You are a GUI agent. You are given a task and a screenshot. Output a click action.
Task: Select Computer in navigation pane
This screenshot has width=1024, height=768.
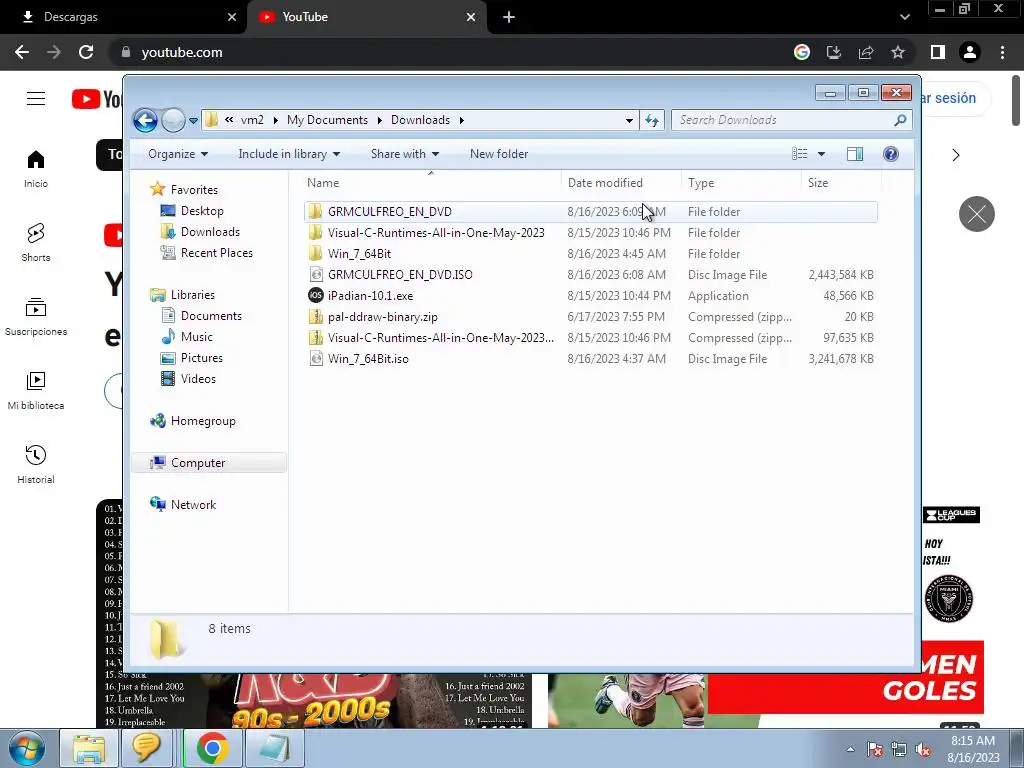click(x=209, y=462)
